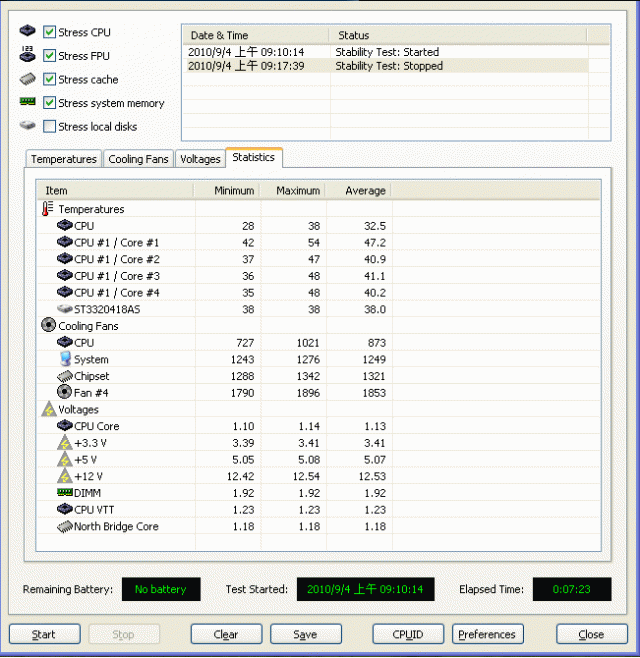Click the icon of CPU #1 / Core #4
Screen dimensions: 640x658
(x=65, y=292)
